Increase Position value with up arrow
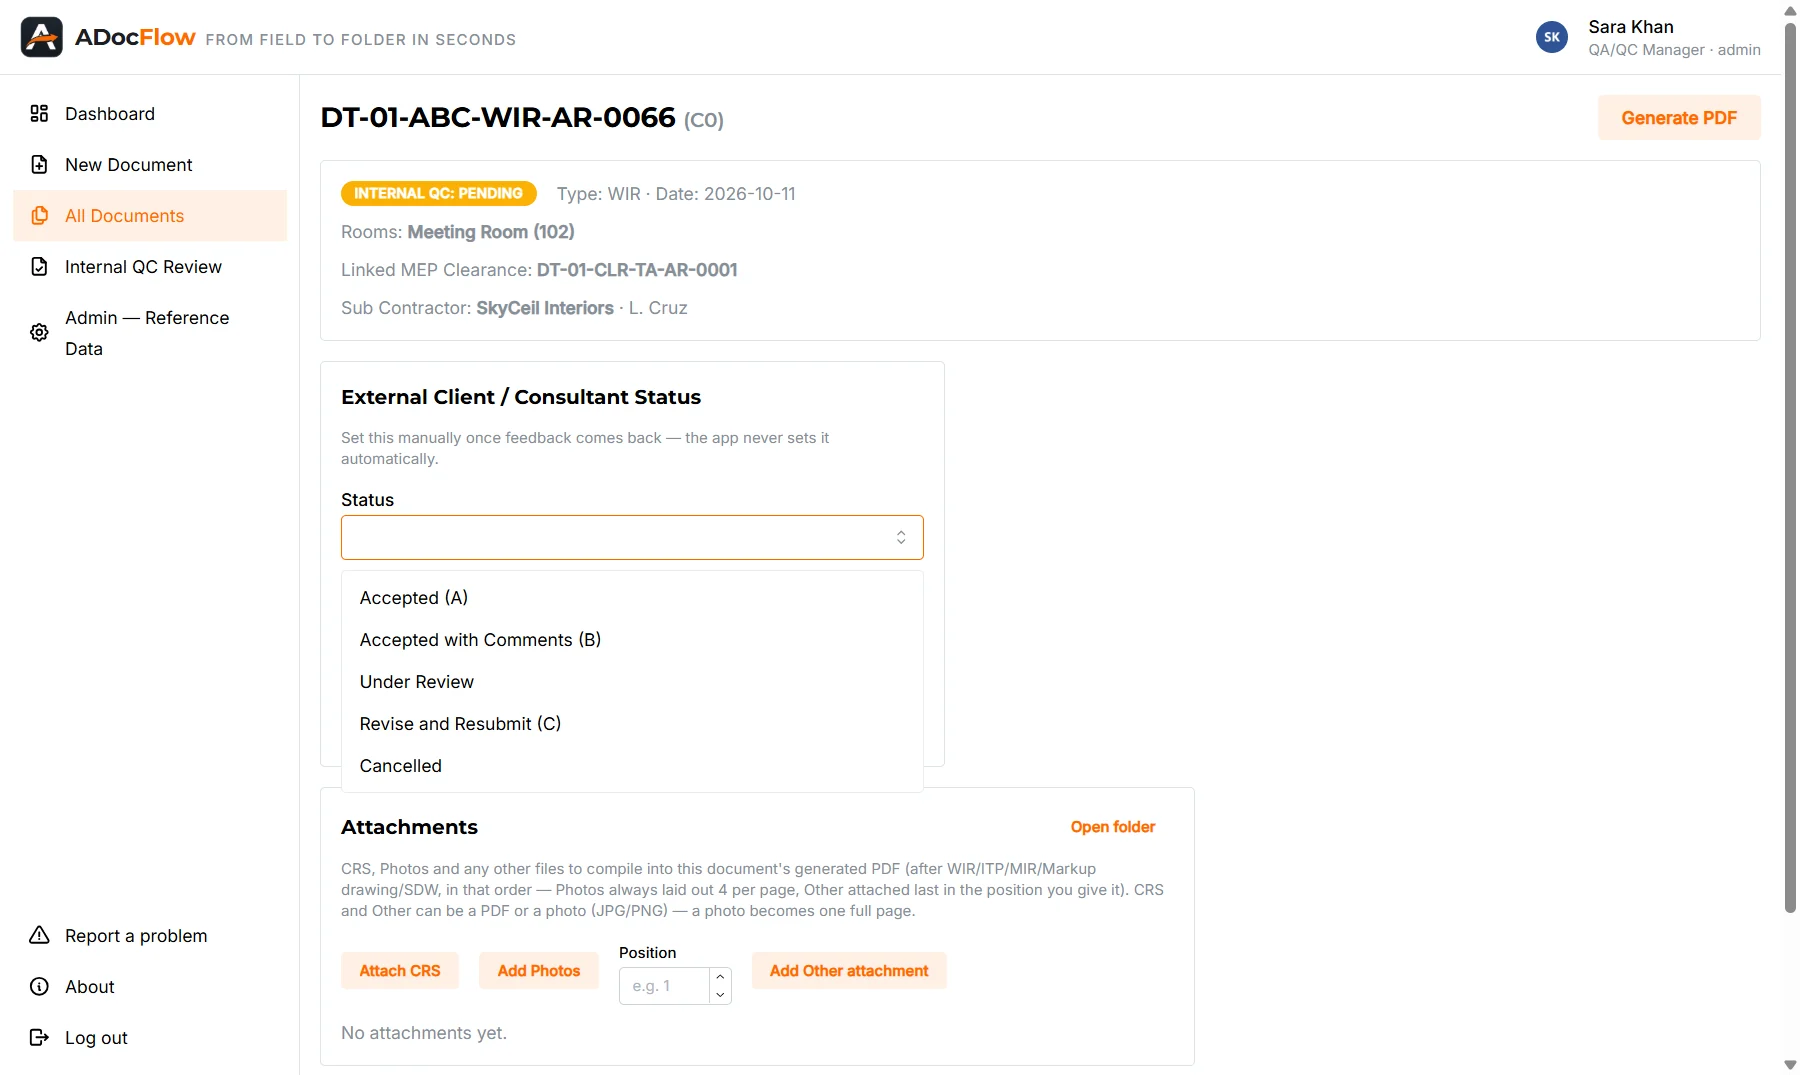The image size is (1800, 1075). pyautogui.click(x=720, y=976)
